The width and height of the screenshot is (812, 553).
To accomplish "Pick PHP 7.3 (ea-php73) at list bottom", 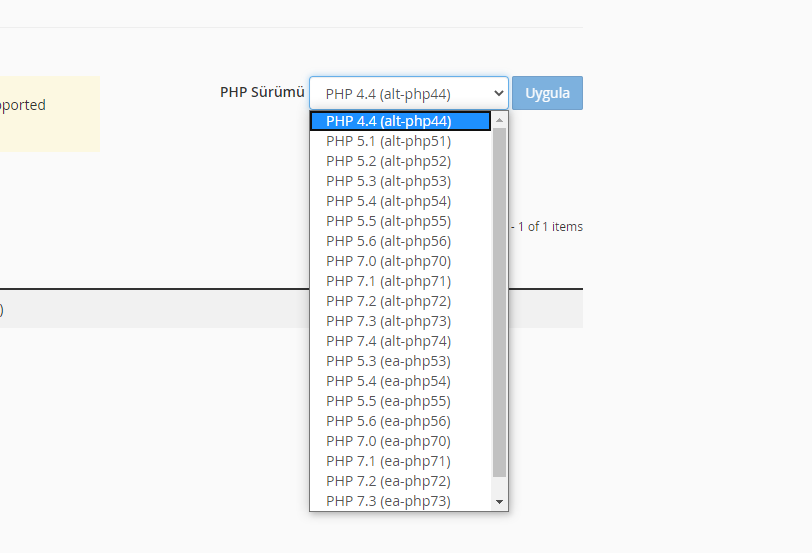I will pos(400,501).
